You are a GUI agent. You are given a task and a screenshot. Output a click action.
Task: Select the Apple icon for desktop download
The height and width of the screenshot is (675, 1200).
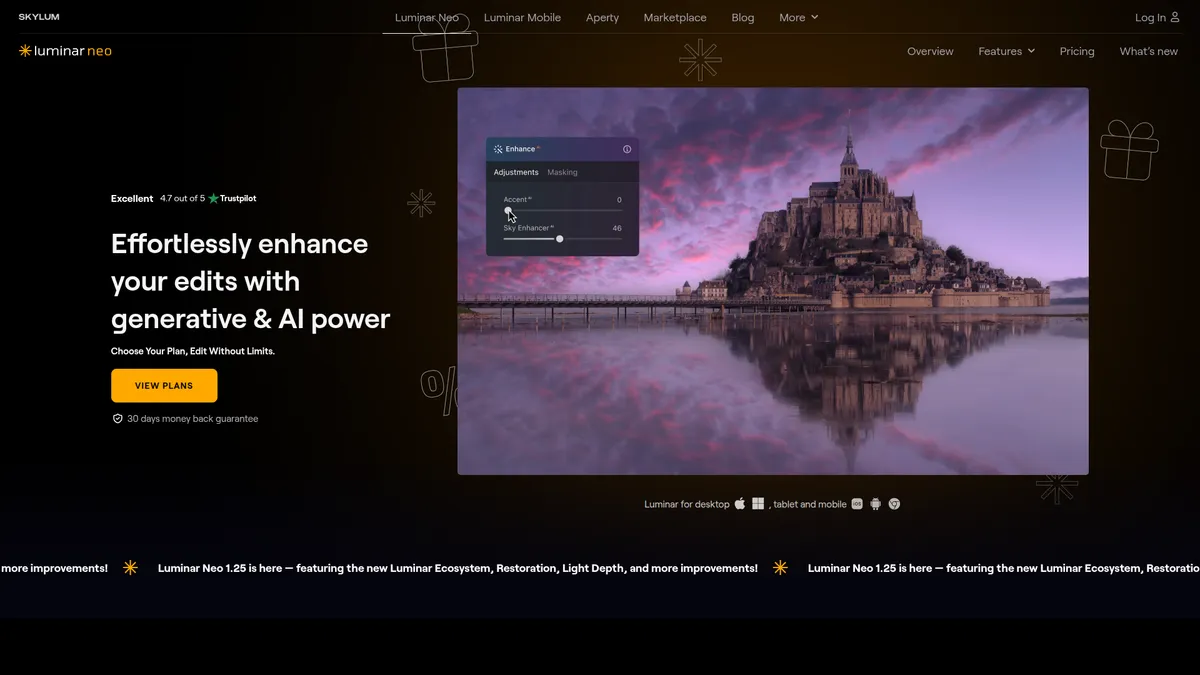point(740,504)
